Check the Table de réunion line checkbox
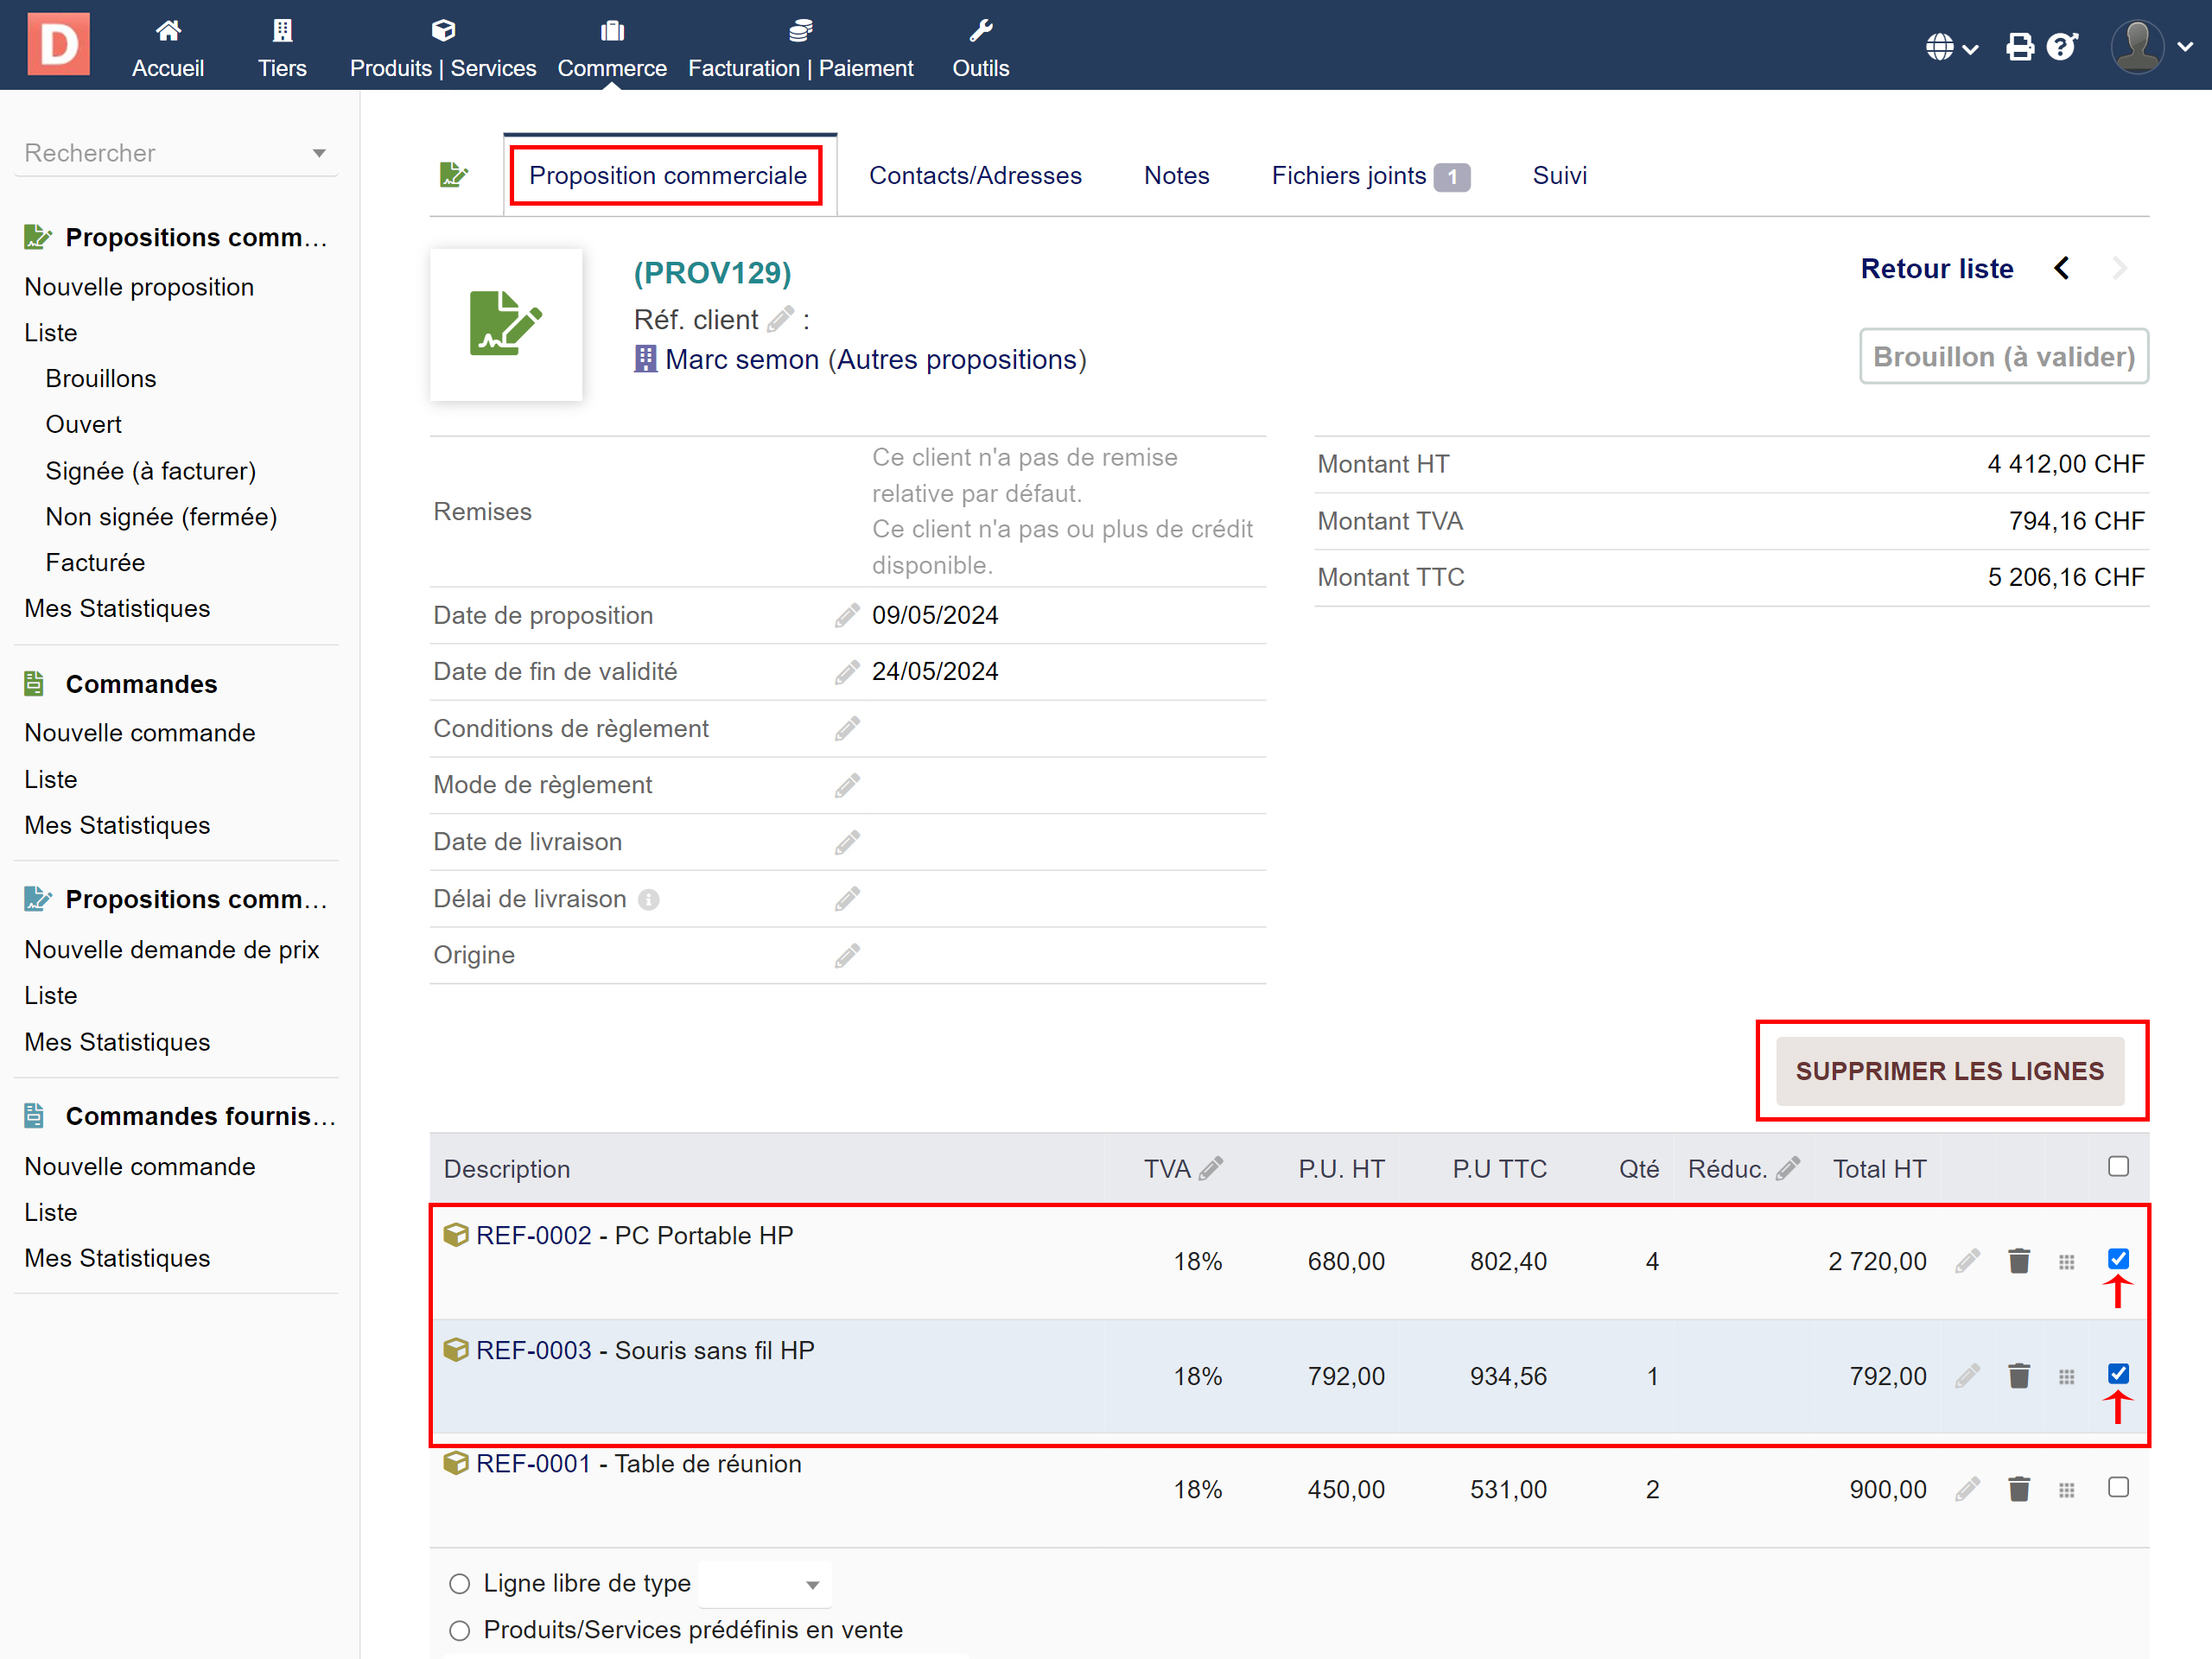Image resolution: width=2212 pixels, height=1659 pixels. 2117,1487
